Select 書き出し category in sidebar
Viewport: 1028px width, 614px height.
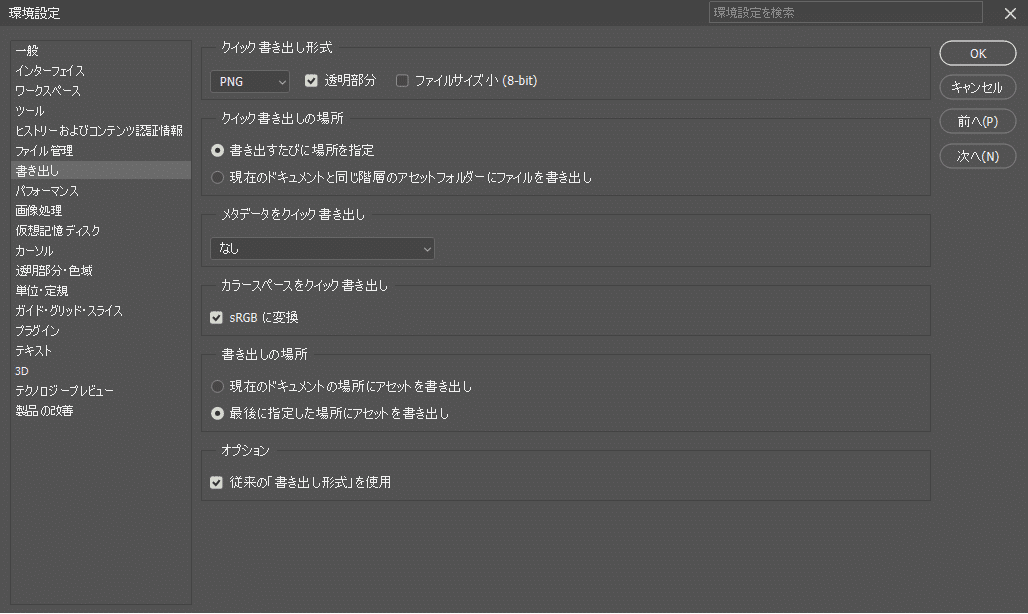[102, 170]
